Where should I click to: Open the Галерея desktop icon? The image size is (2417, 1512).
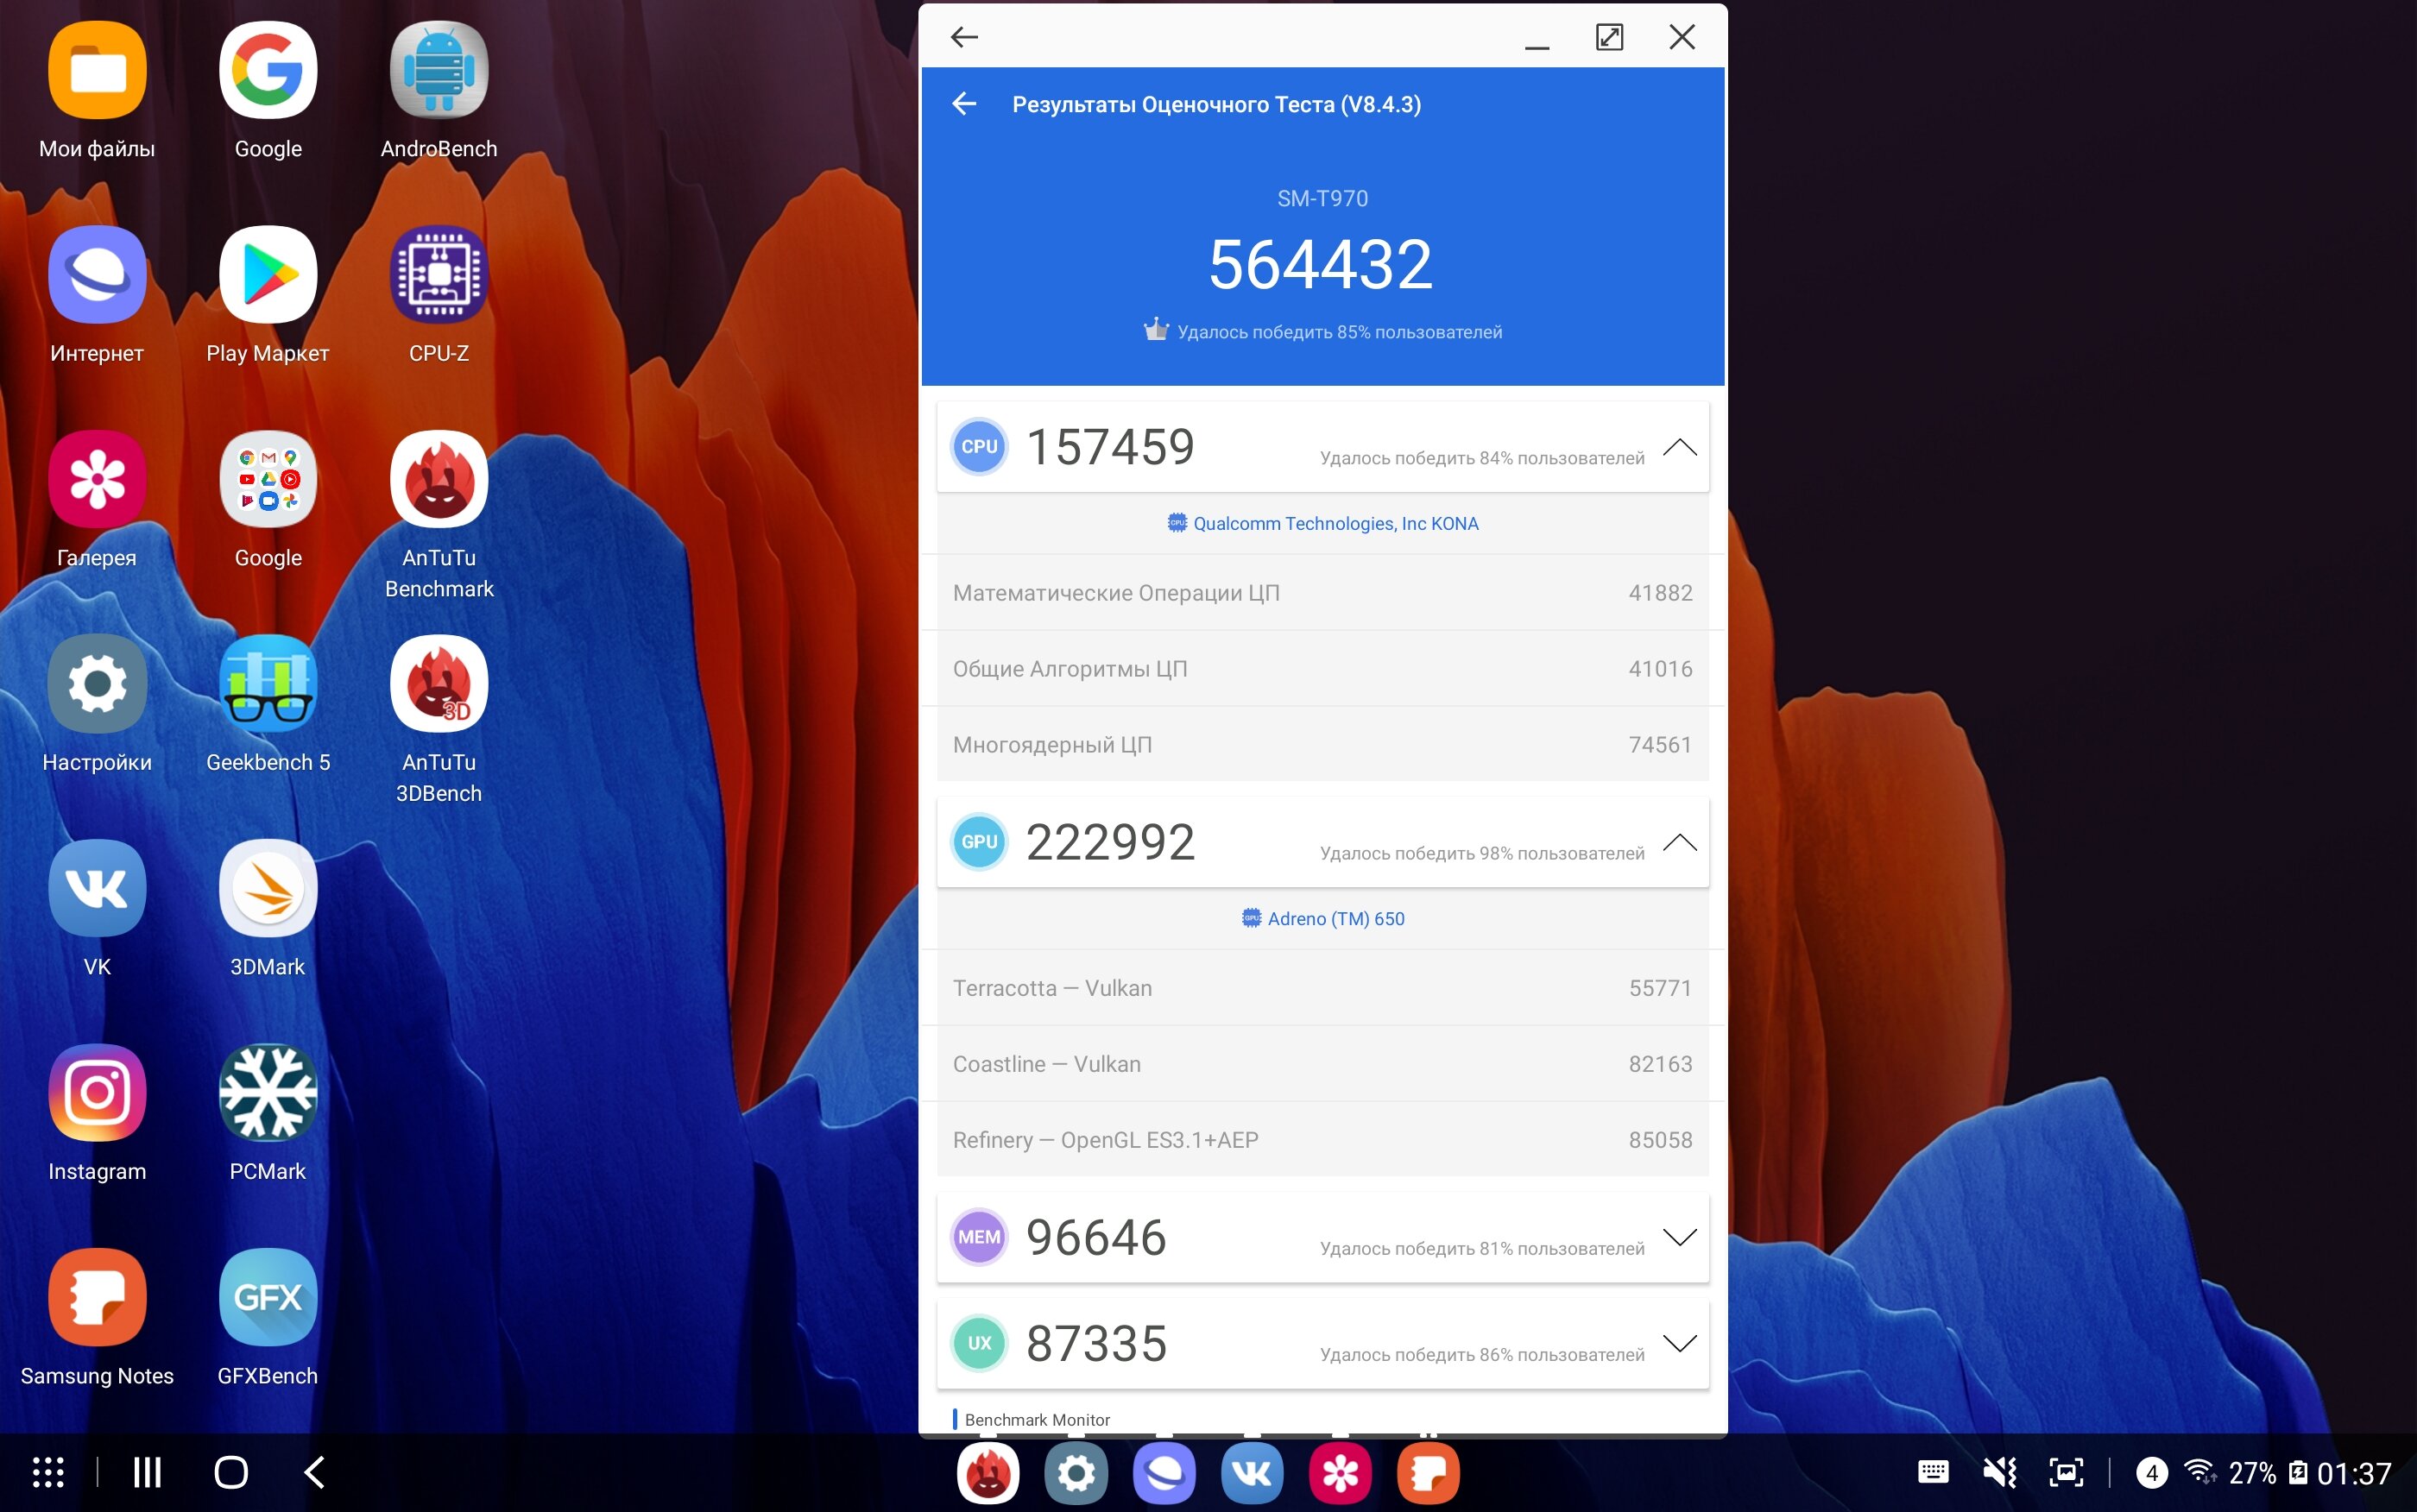97,479
